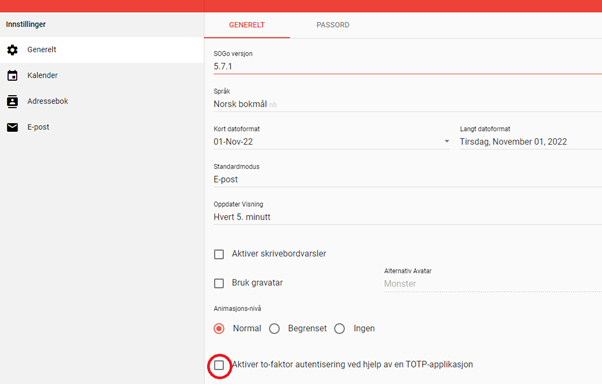Enable TOTP two-factor authentication checkbox
602x384 pixels.
pyautogui.click(x=219, y=365)
